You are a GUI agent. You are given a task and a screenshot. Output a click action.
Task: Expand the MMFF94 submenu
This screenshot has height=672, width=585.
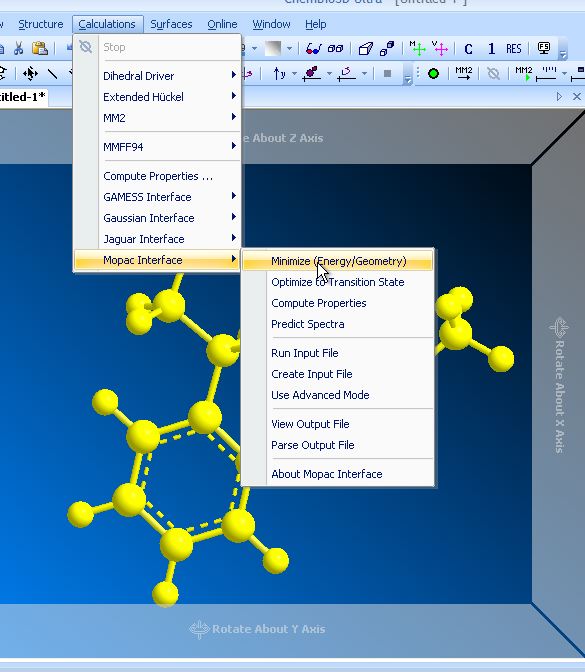[x=157, y=147]
